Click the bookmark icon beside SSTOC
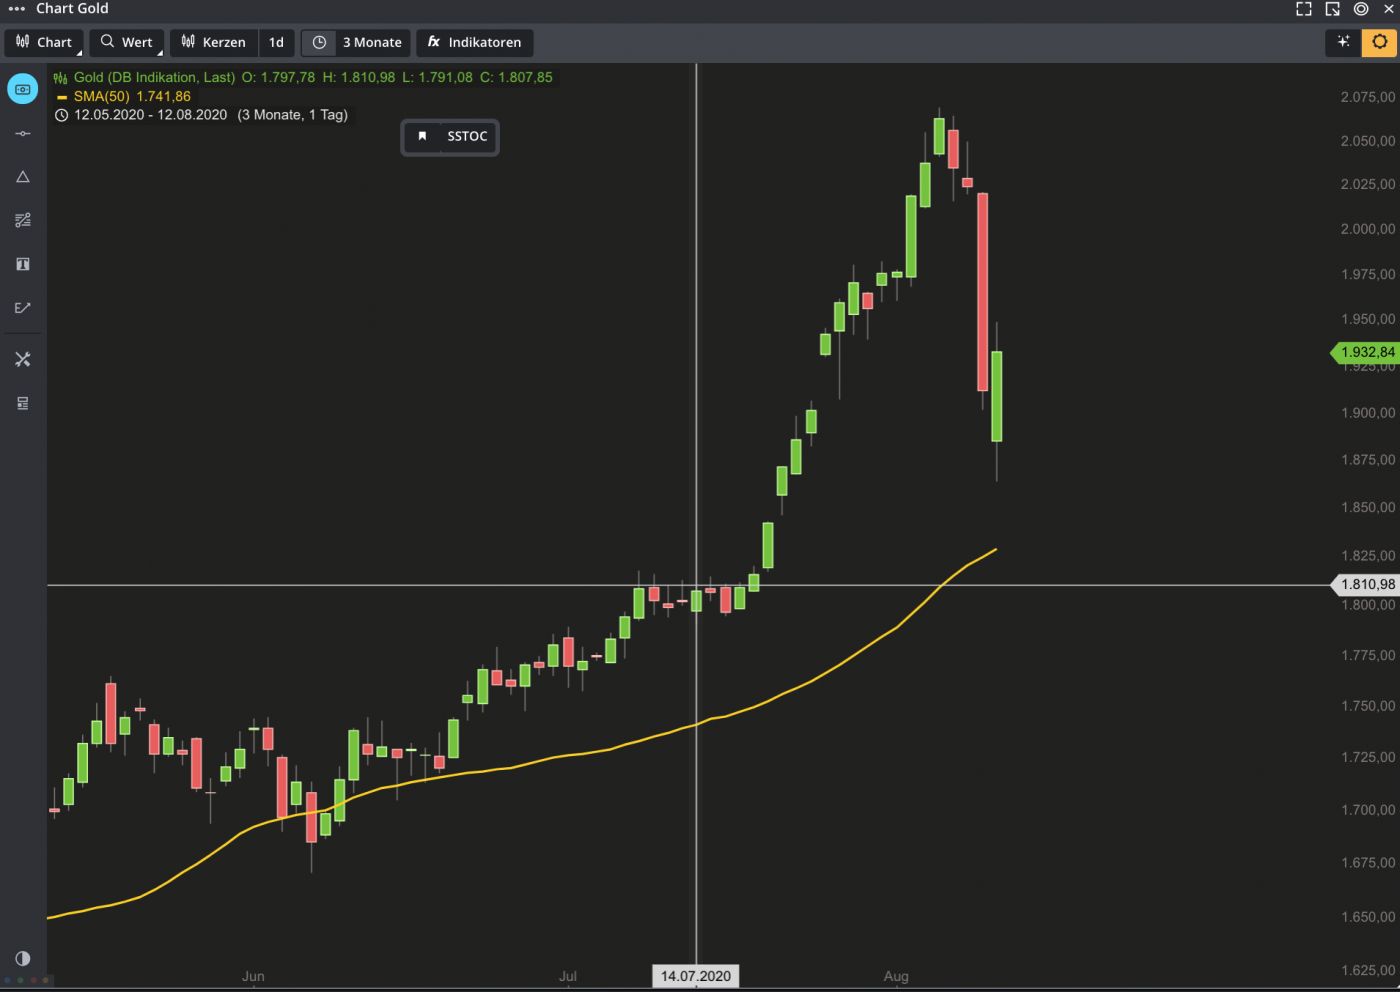 tap(422, 136)
